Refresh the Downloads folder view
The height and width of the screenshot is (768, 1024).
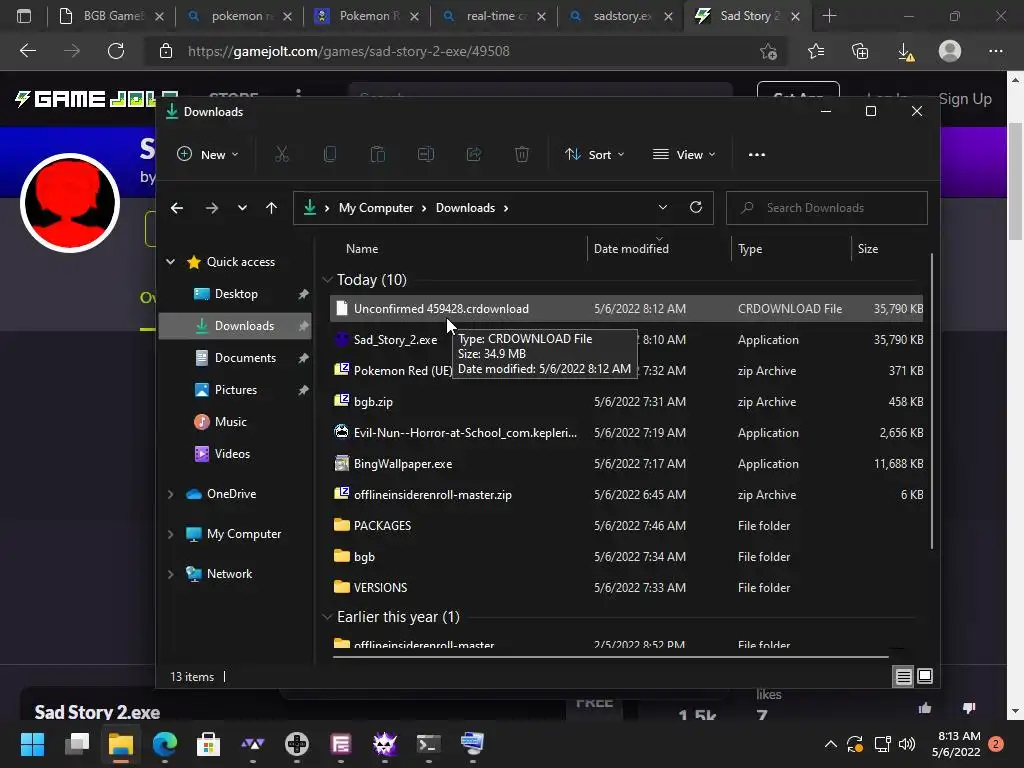(696, 208)
